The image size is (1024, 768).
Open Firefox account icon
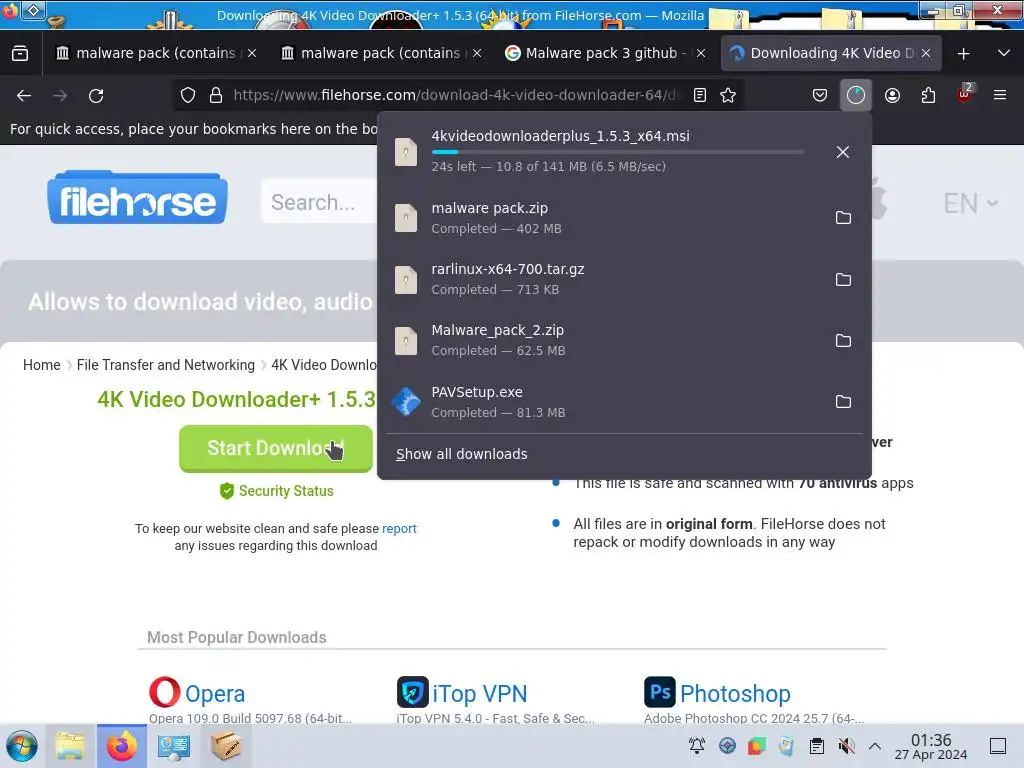[892, 95]
